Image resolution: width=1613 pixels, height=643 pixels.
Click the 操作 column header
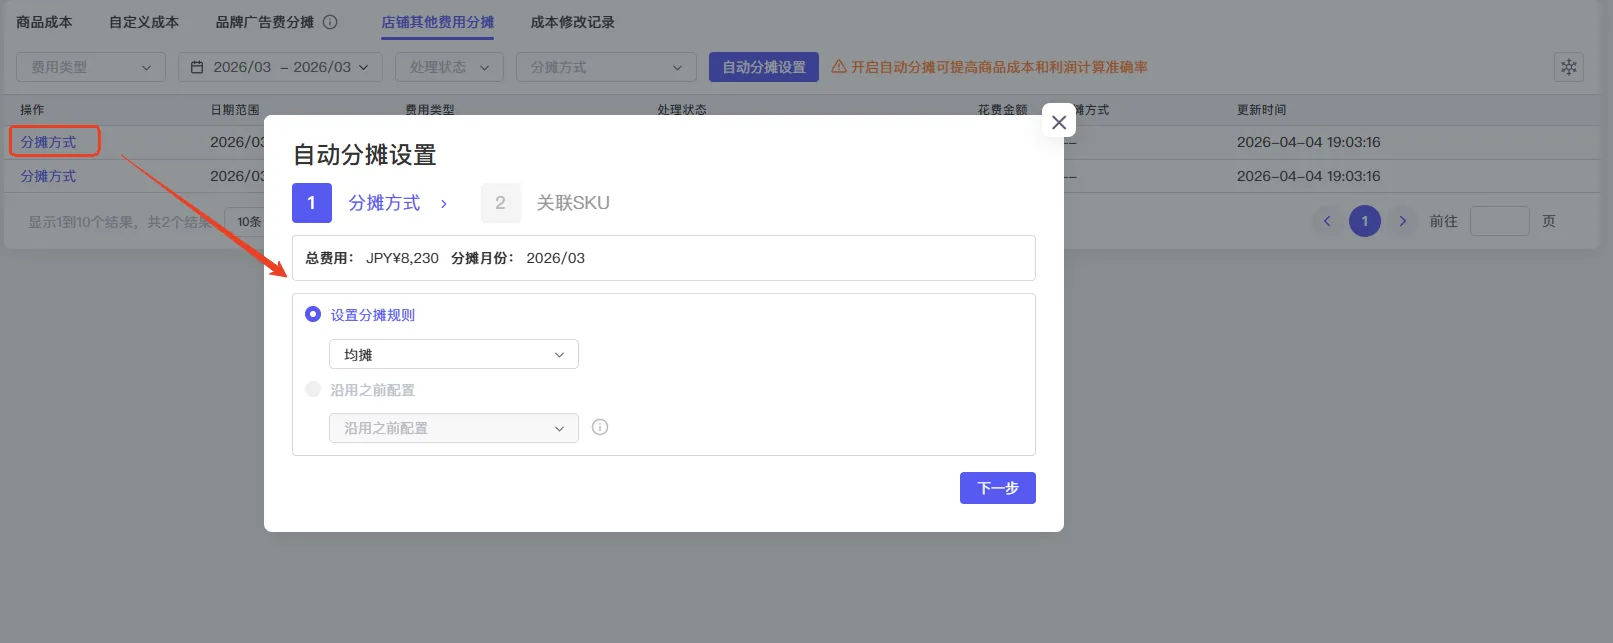(x=32, y=110)
